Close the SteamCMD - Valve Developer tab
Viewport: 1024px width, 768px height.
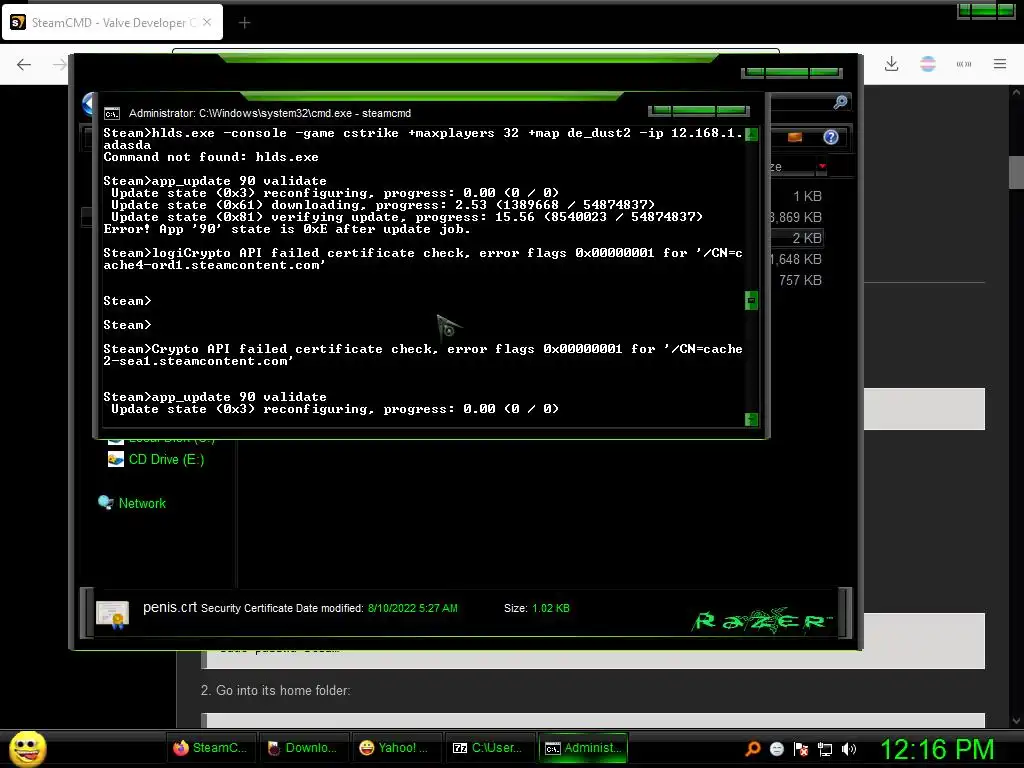pos(207,22)
